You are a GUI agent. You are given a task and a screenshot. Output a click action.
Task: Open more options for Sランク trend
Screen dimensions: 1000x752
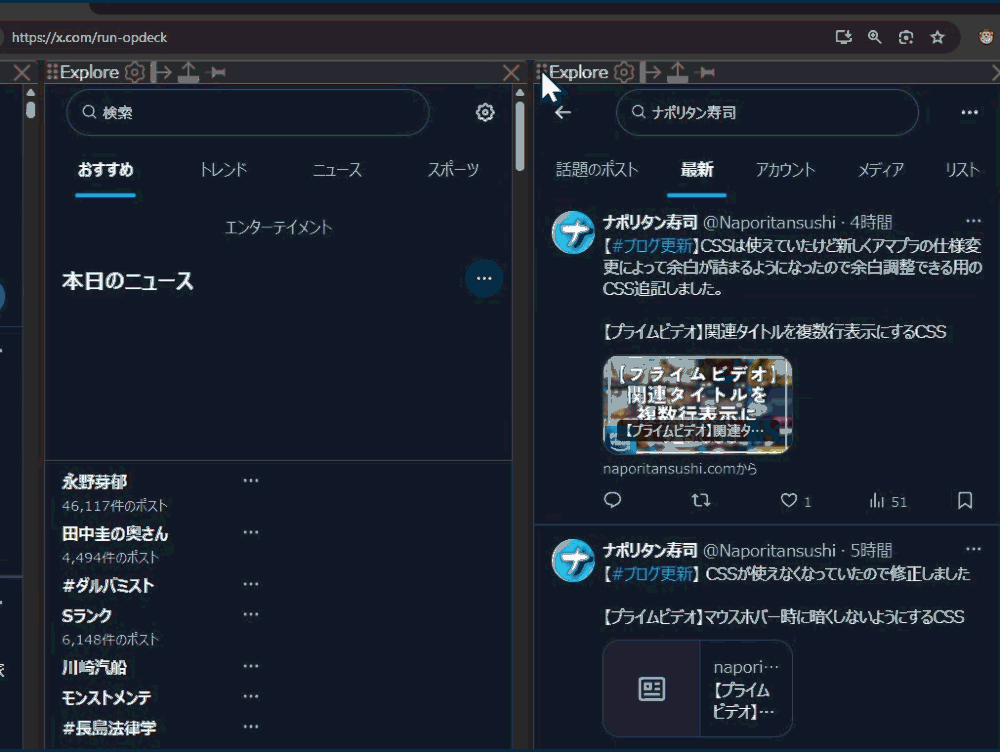[x=251, y=614]
